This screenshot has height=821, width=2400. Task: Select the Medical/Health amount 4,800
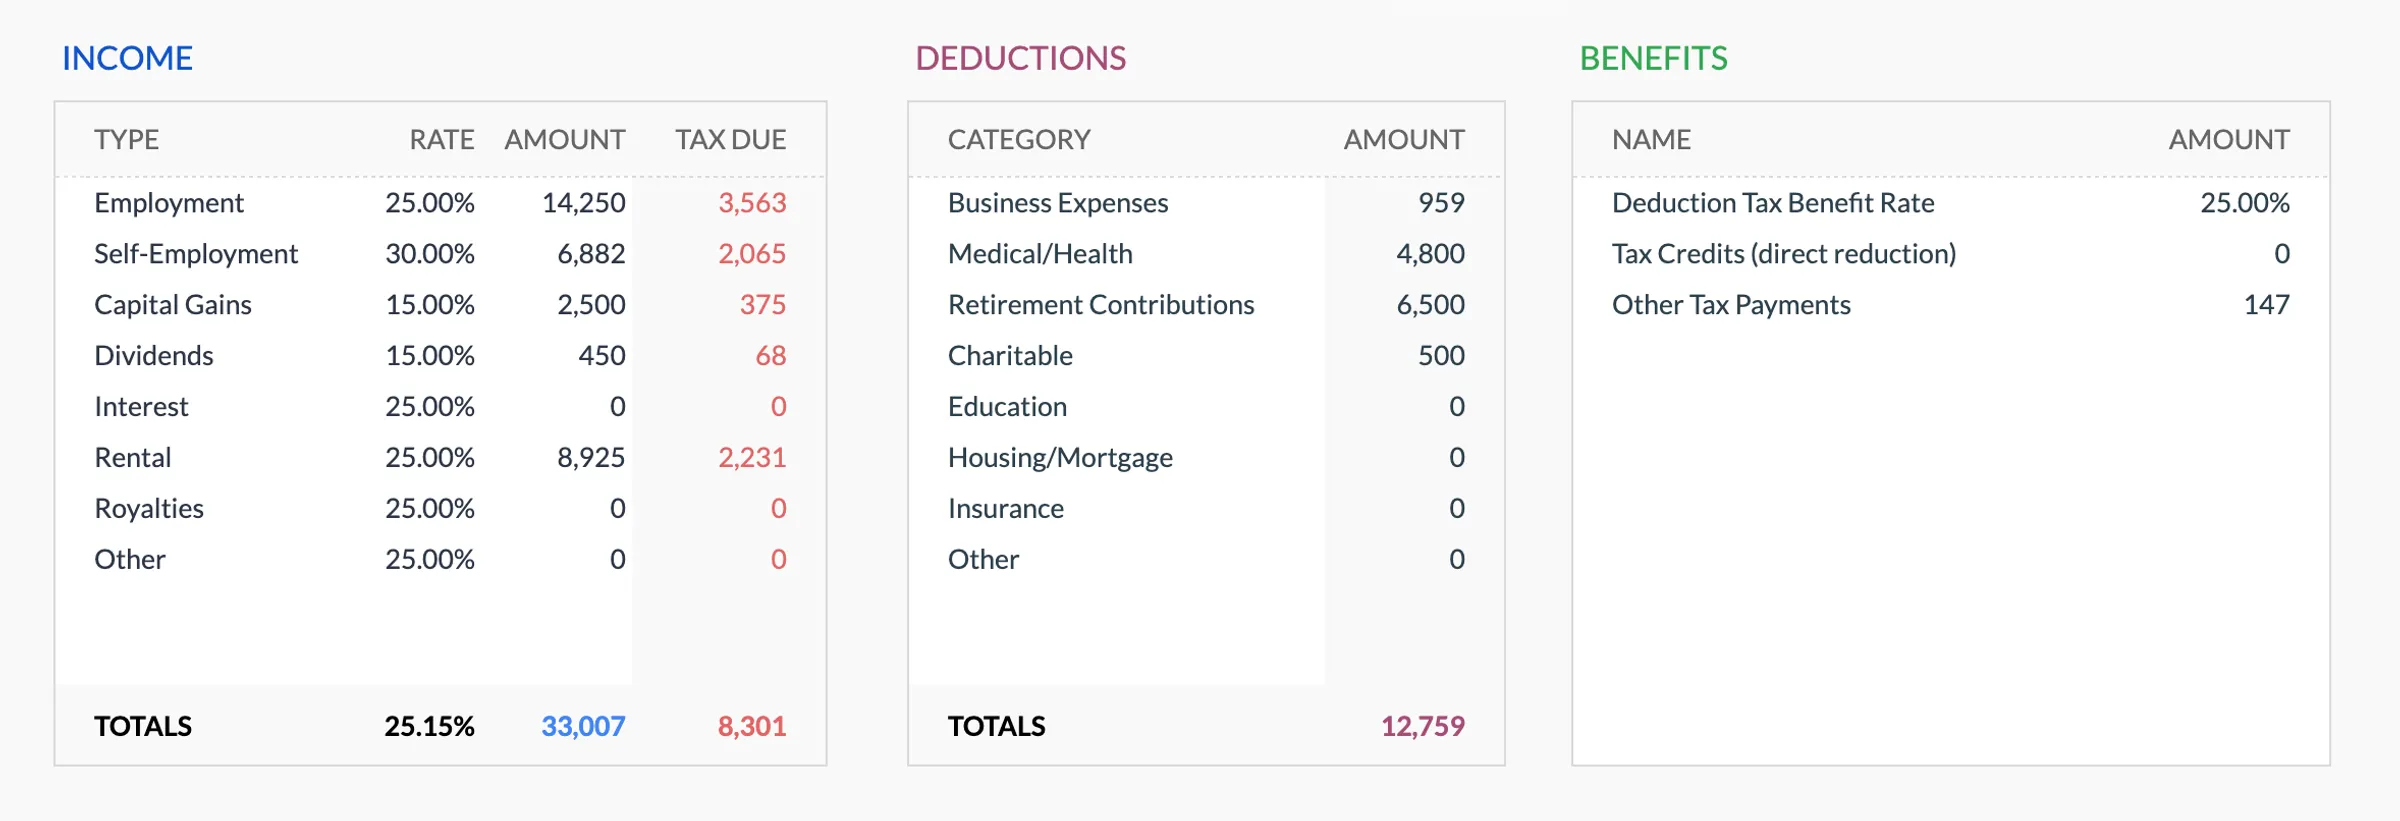tap(1430, 254)
